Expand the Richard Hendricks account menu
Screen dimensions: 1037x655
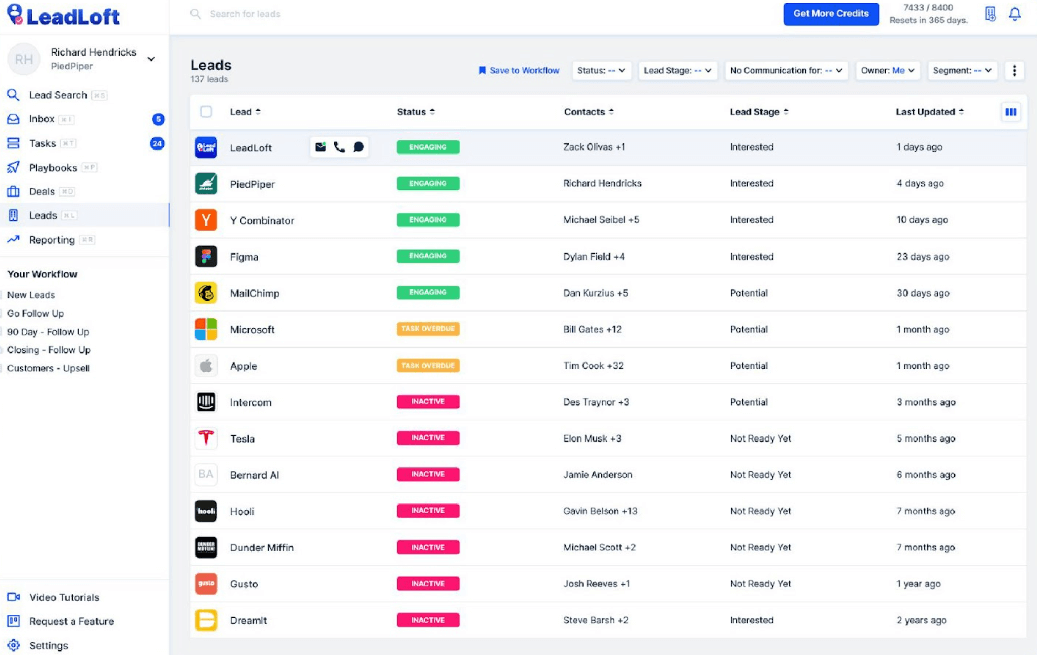click(151, 59)
